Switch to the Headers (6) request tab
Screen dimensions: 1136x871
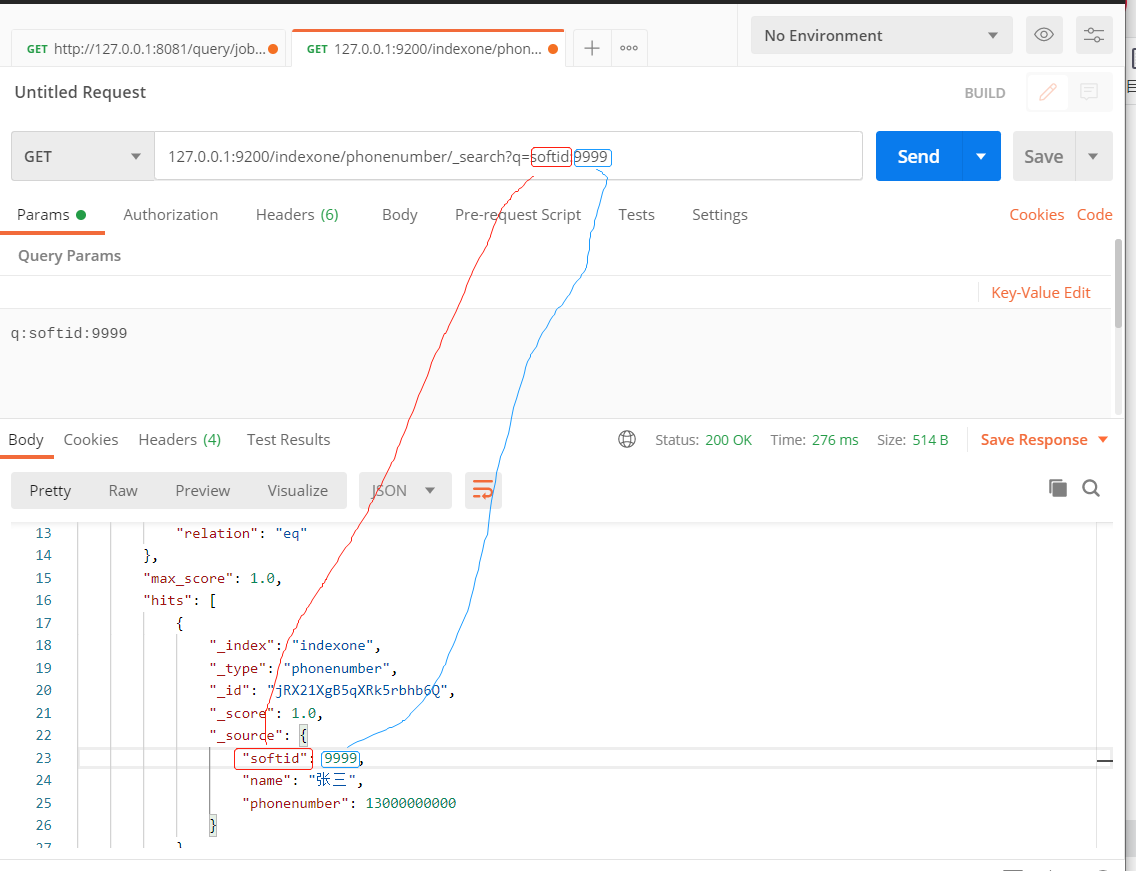click(x=297, y=214)
